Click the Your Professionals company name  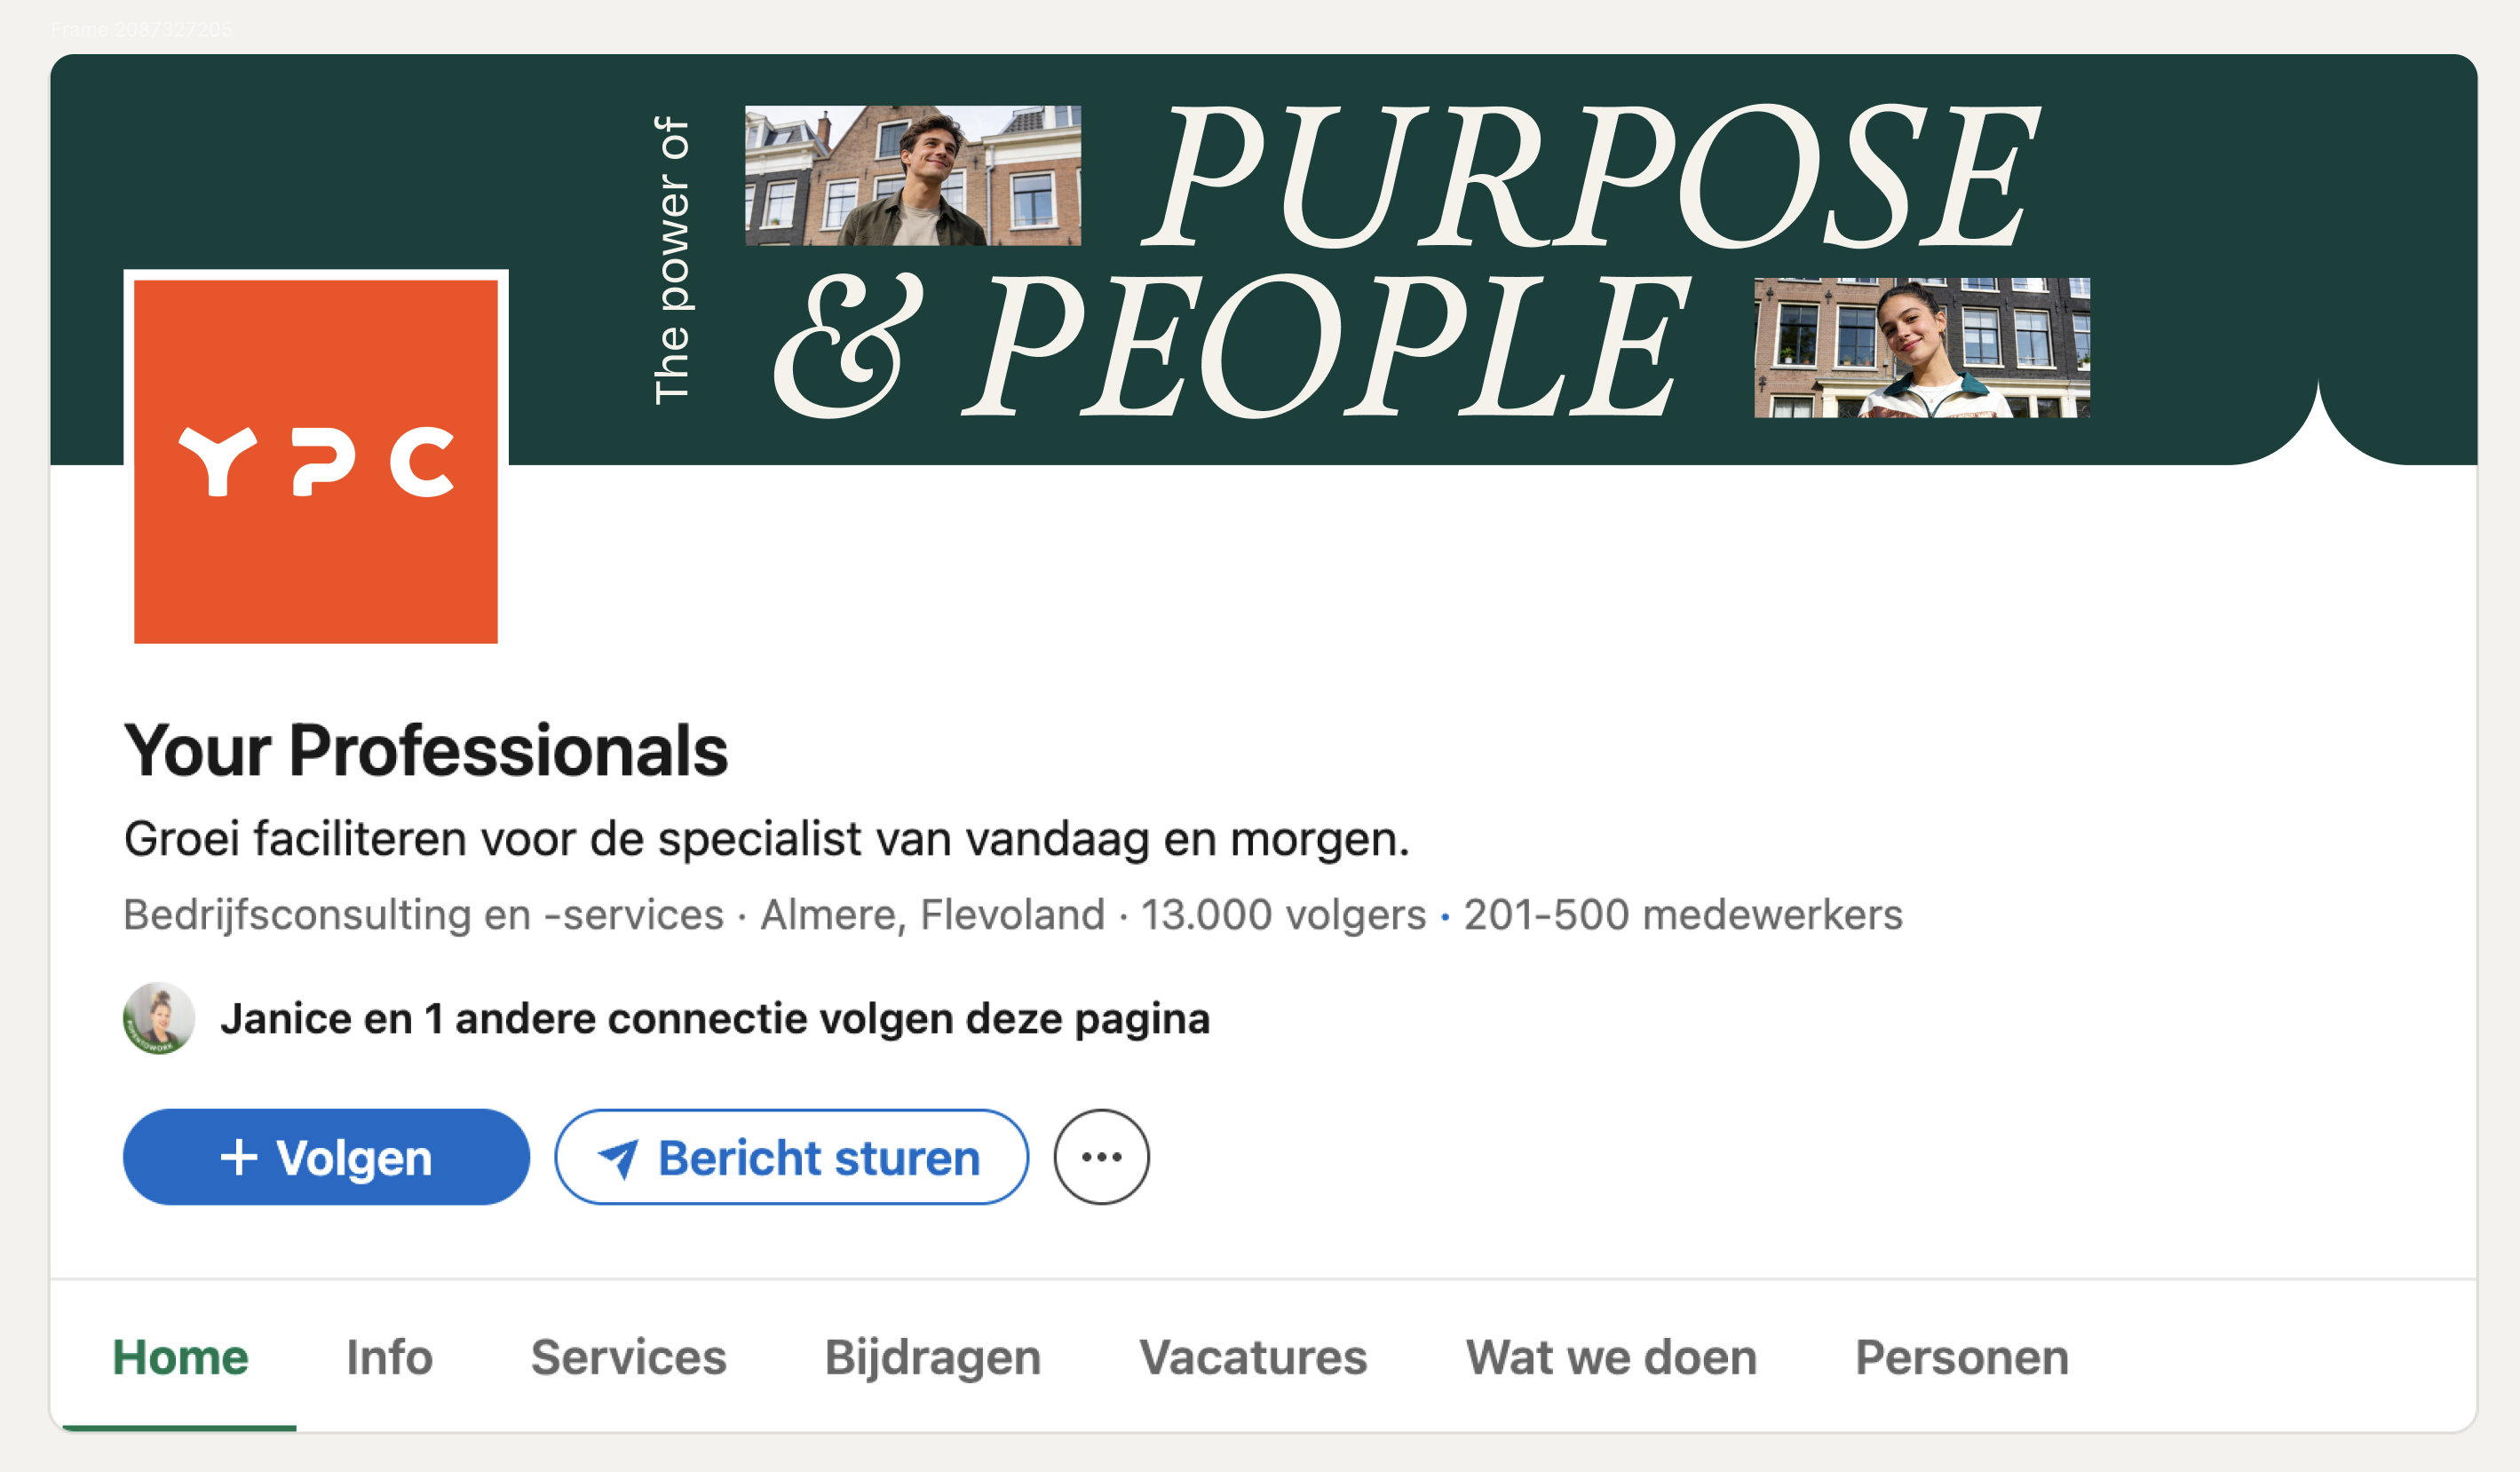click(425, 750)
